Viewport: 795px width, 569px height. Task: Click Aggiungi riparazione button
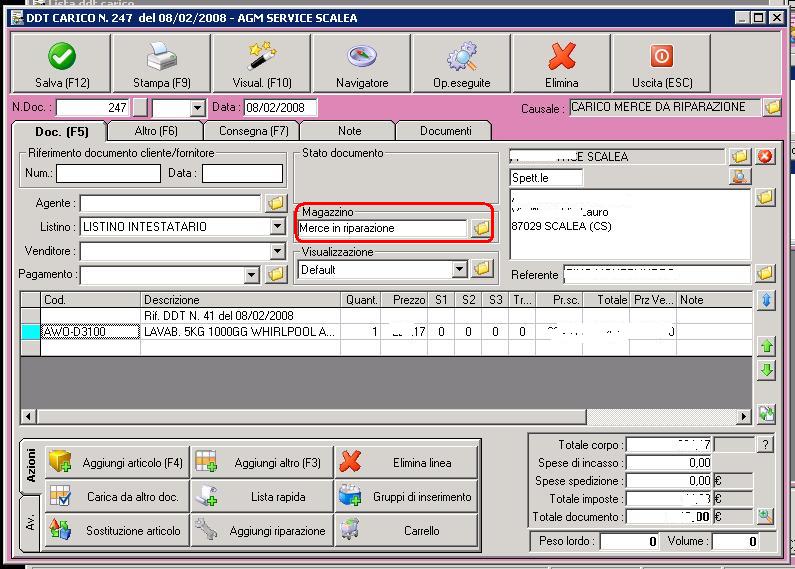click(262, 530)
